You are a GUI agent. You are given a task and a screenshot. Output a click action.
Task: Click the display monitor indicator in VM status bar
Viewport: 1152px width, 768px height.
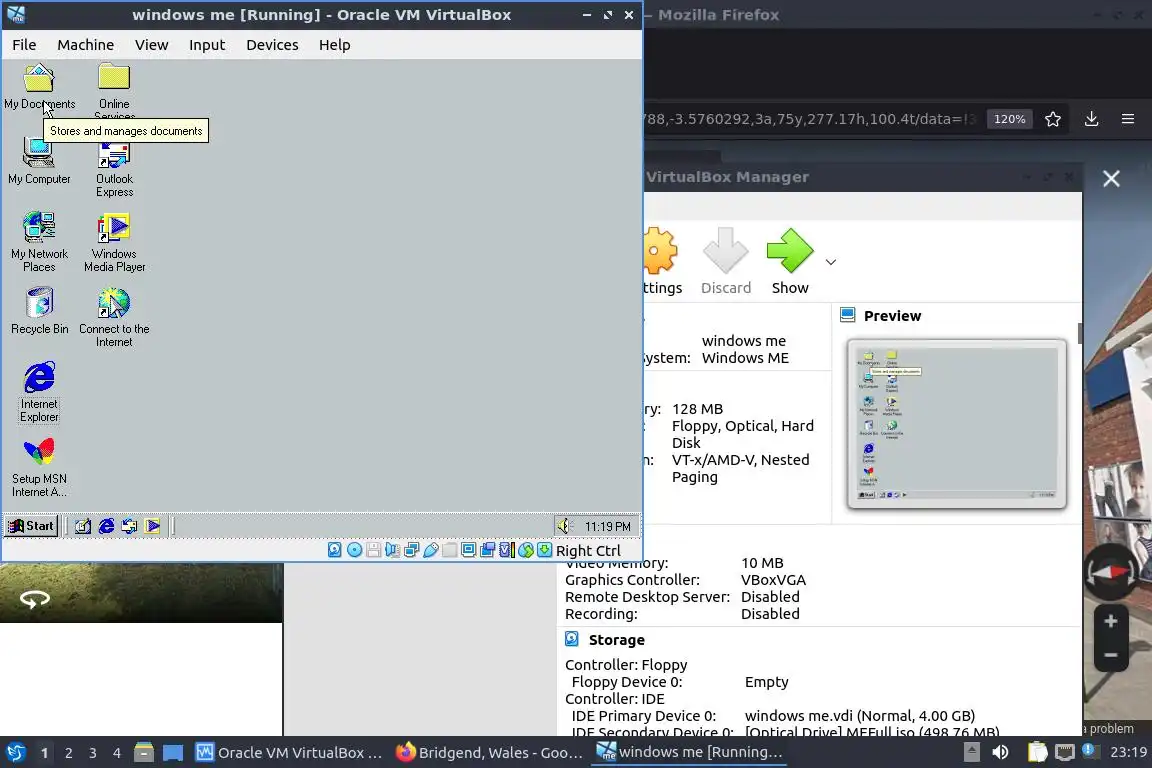[x=468, y=550]
